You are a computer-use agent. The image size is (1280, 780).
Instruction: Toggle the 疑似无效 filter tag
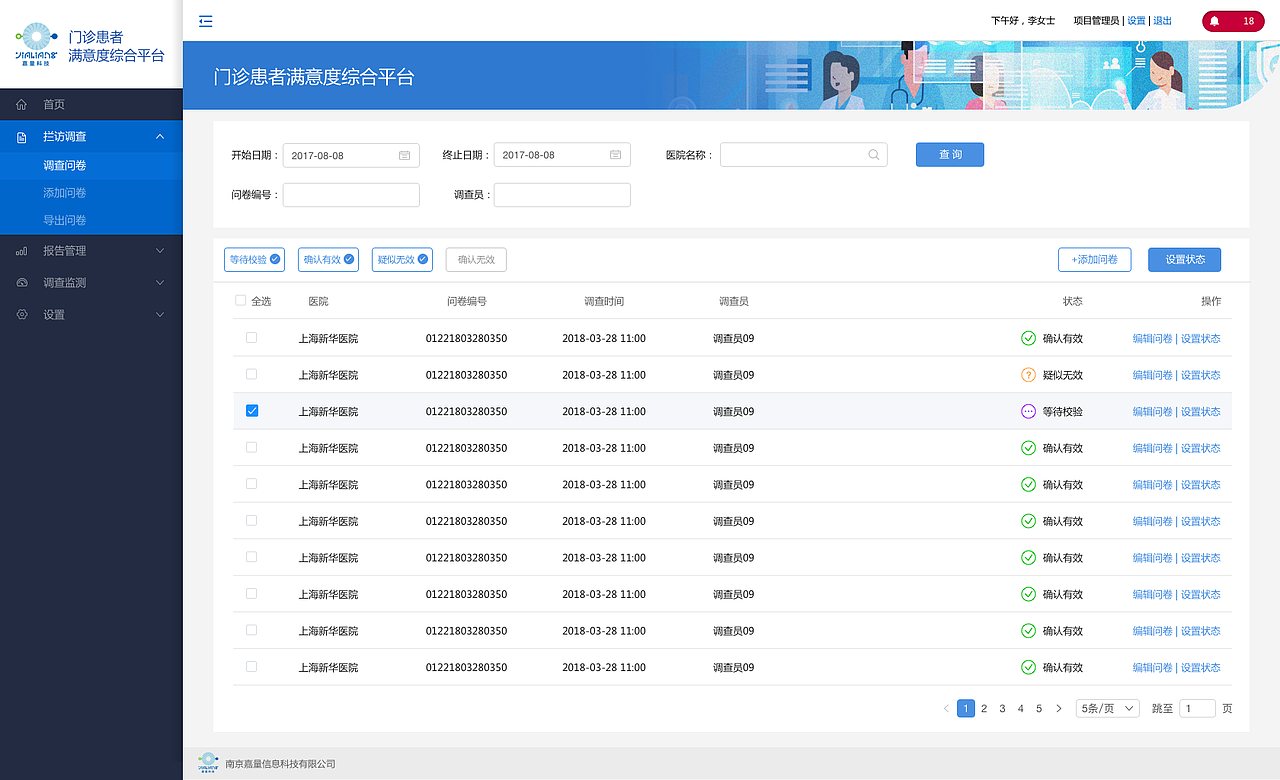pos(402,260)
